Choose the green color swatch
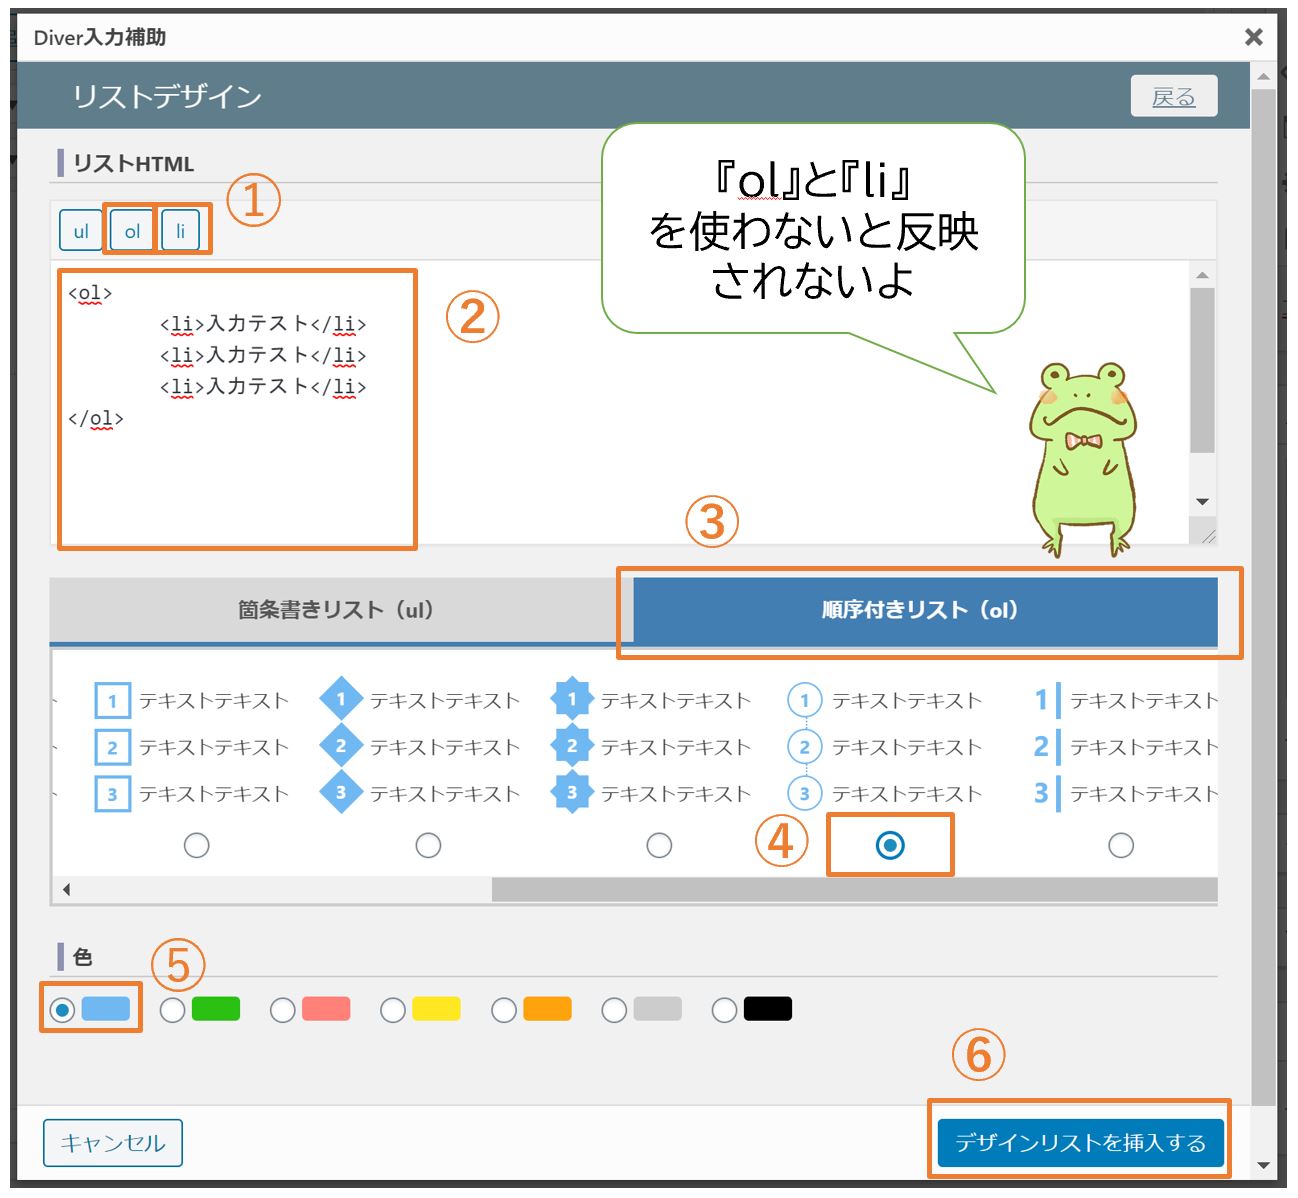The image size is (1298, 1198). coord(173,1010)
